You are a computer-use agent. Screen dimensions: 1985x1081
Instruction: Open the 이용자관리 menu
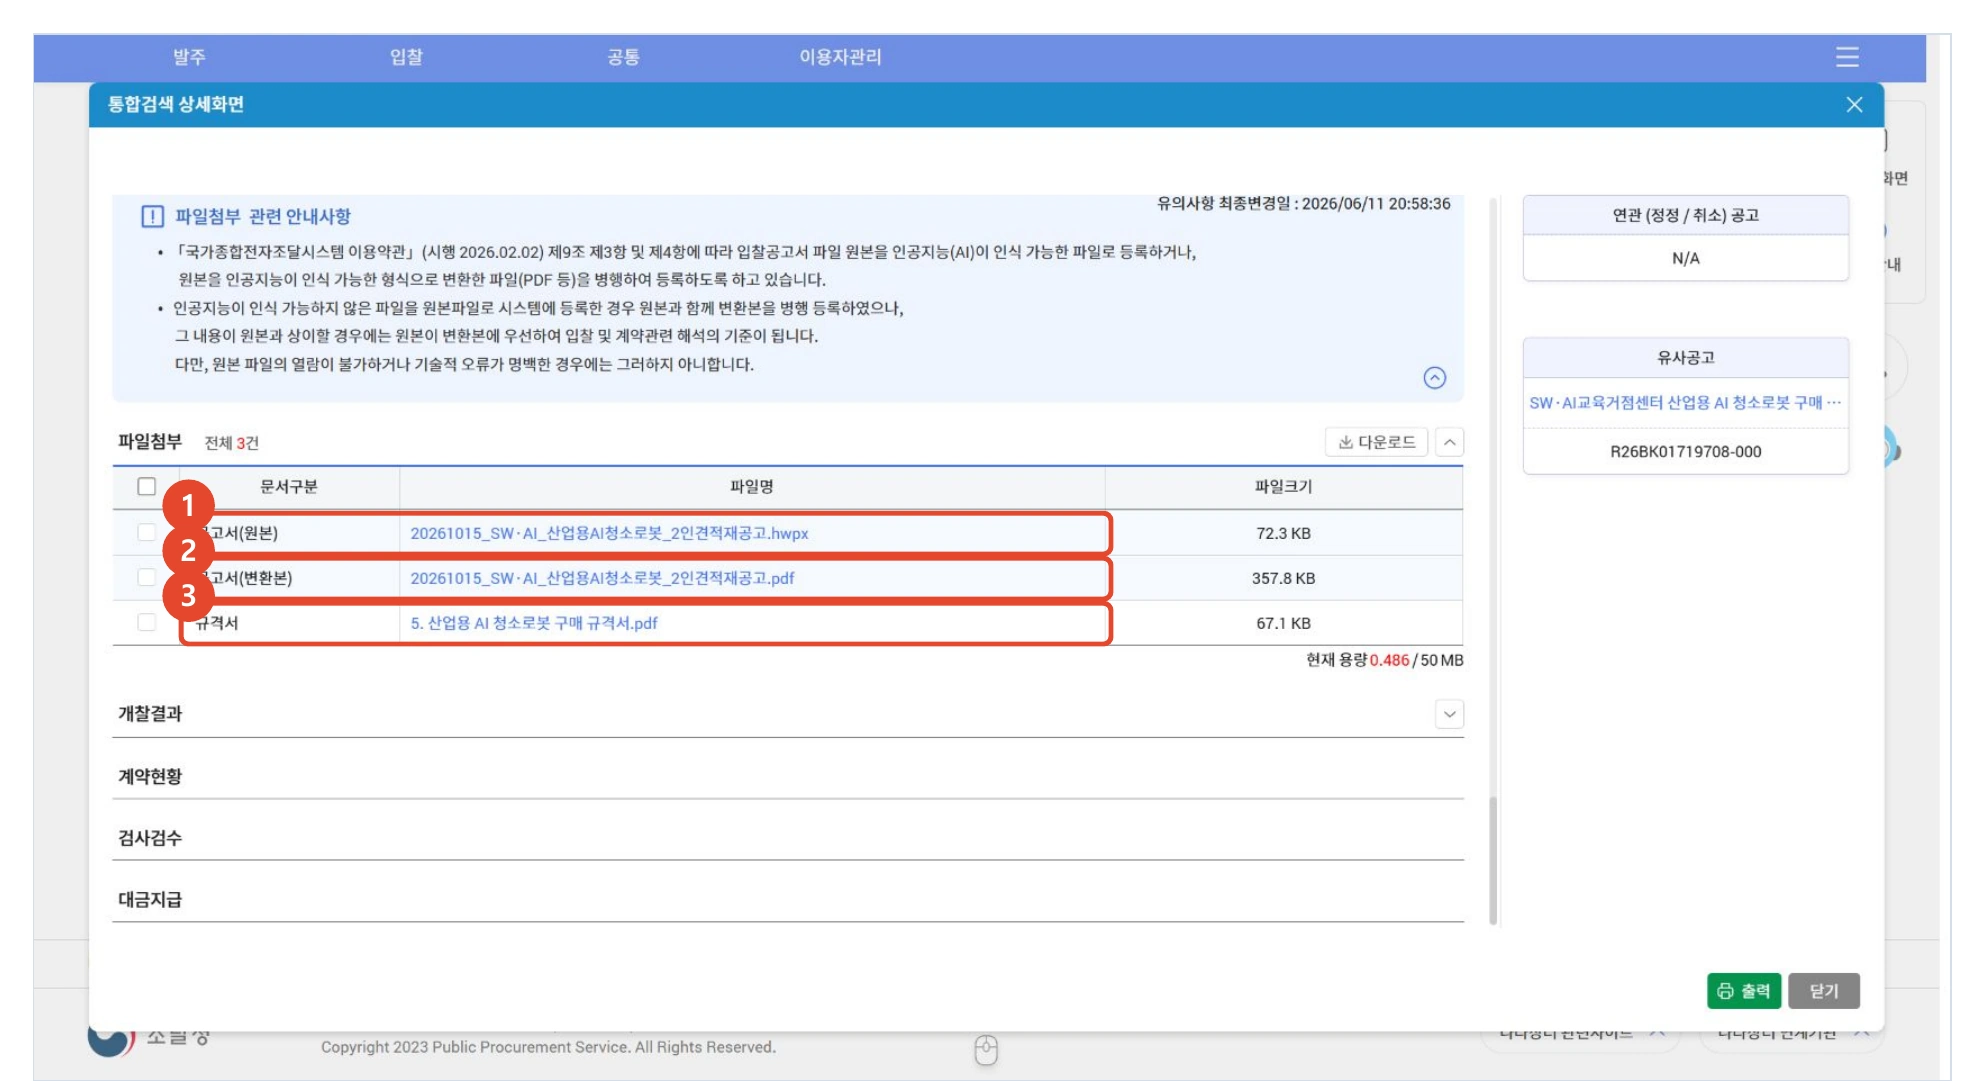click(x=840, y=58)
